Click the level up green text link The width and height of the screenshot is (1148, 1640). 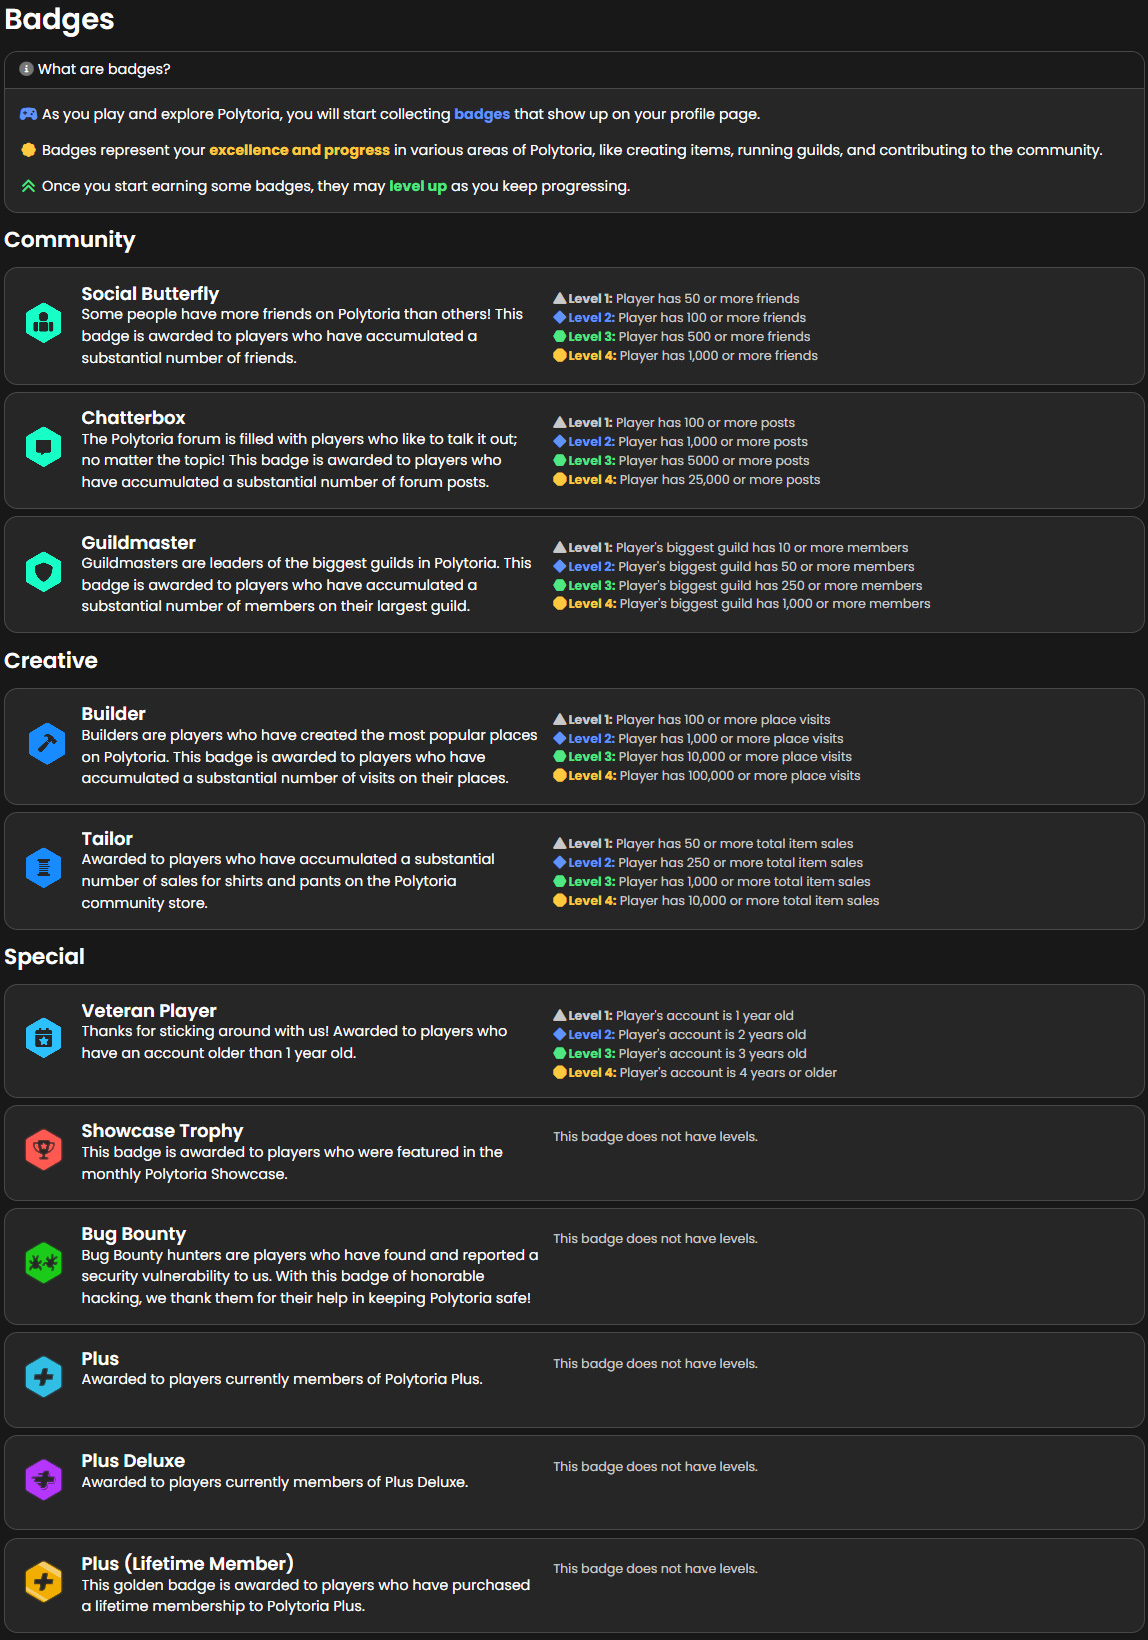point(417,185)
